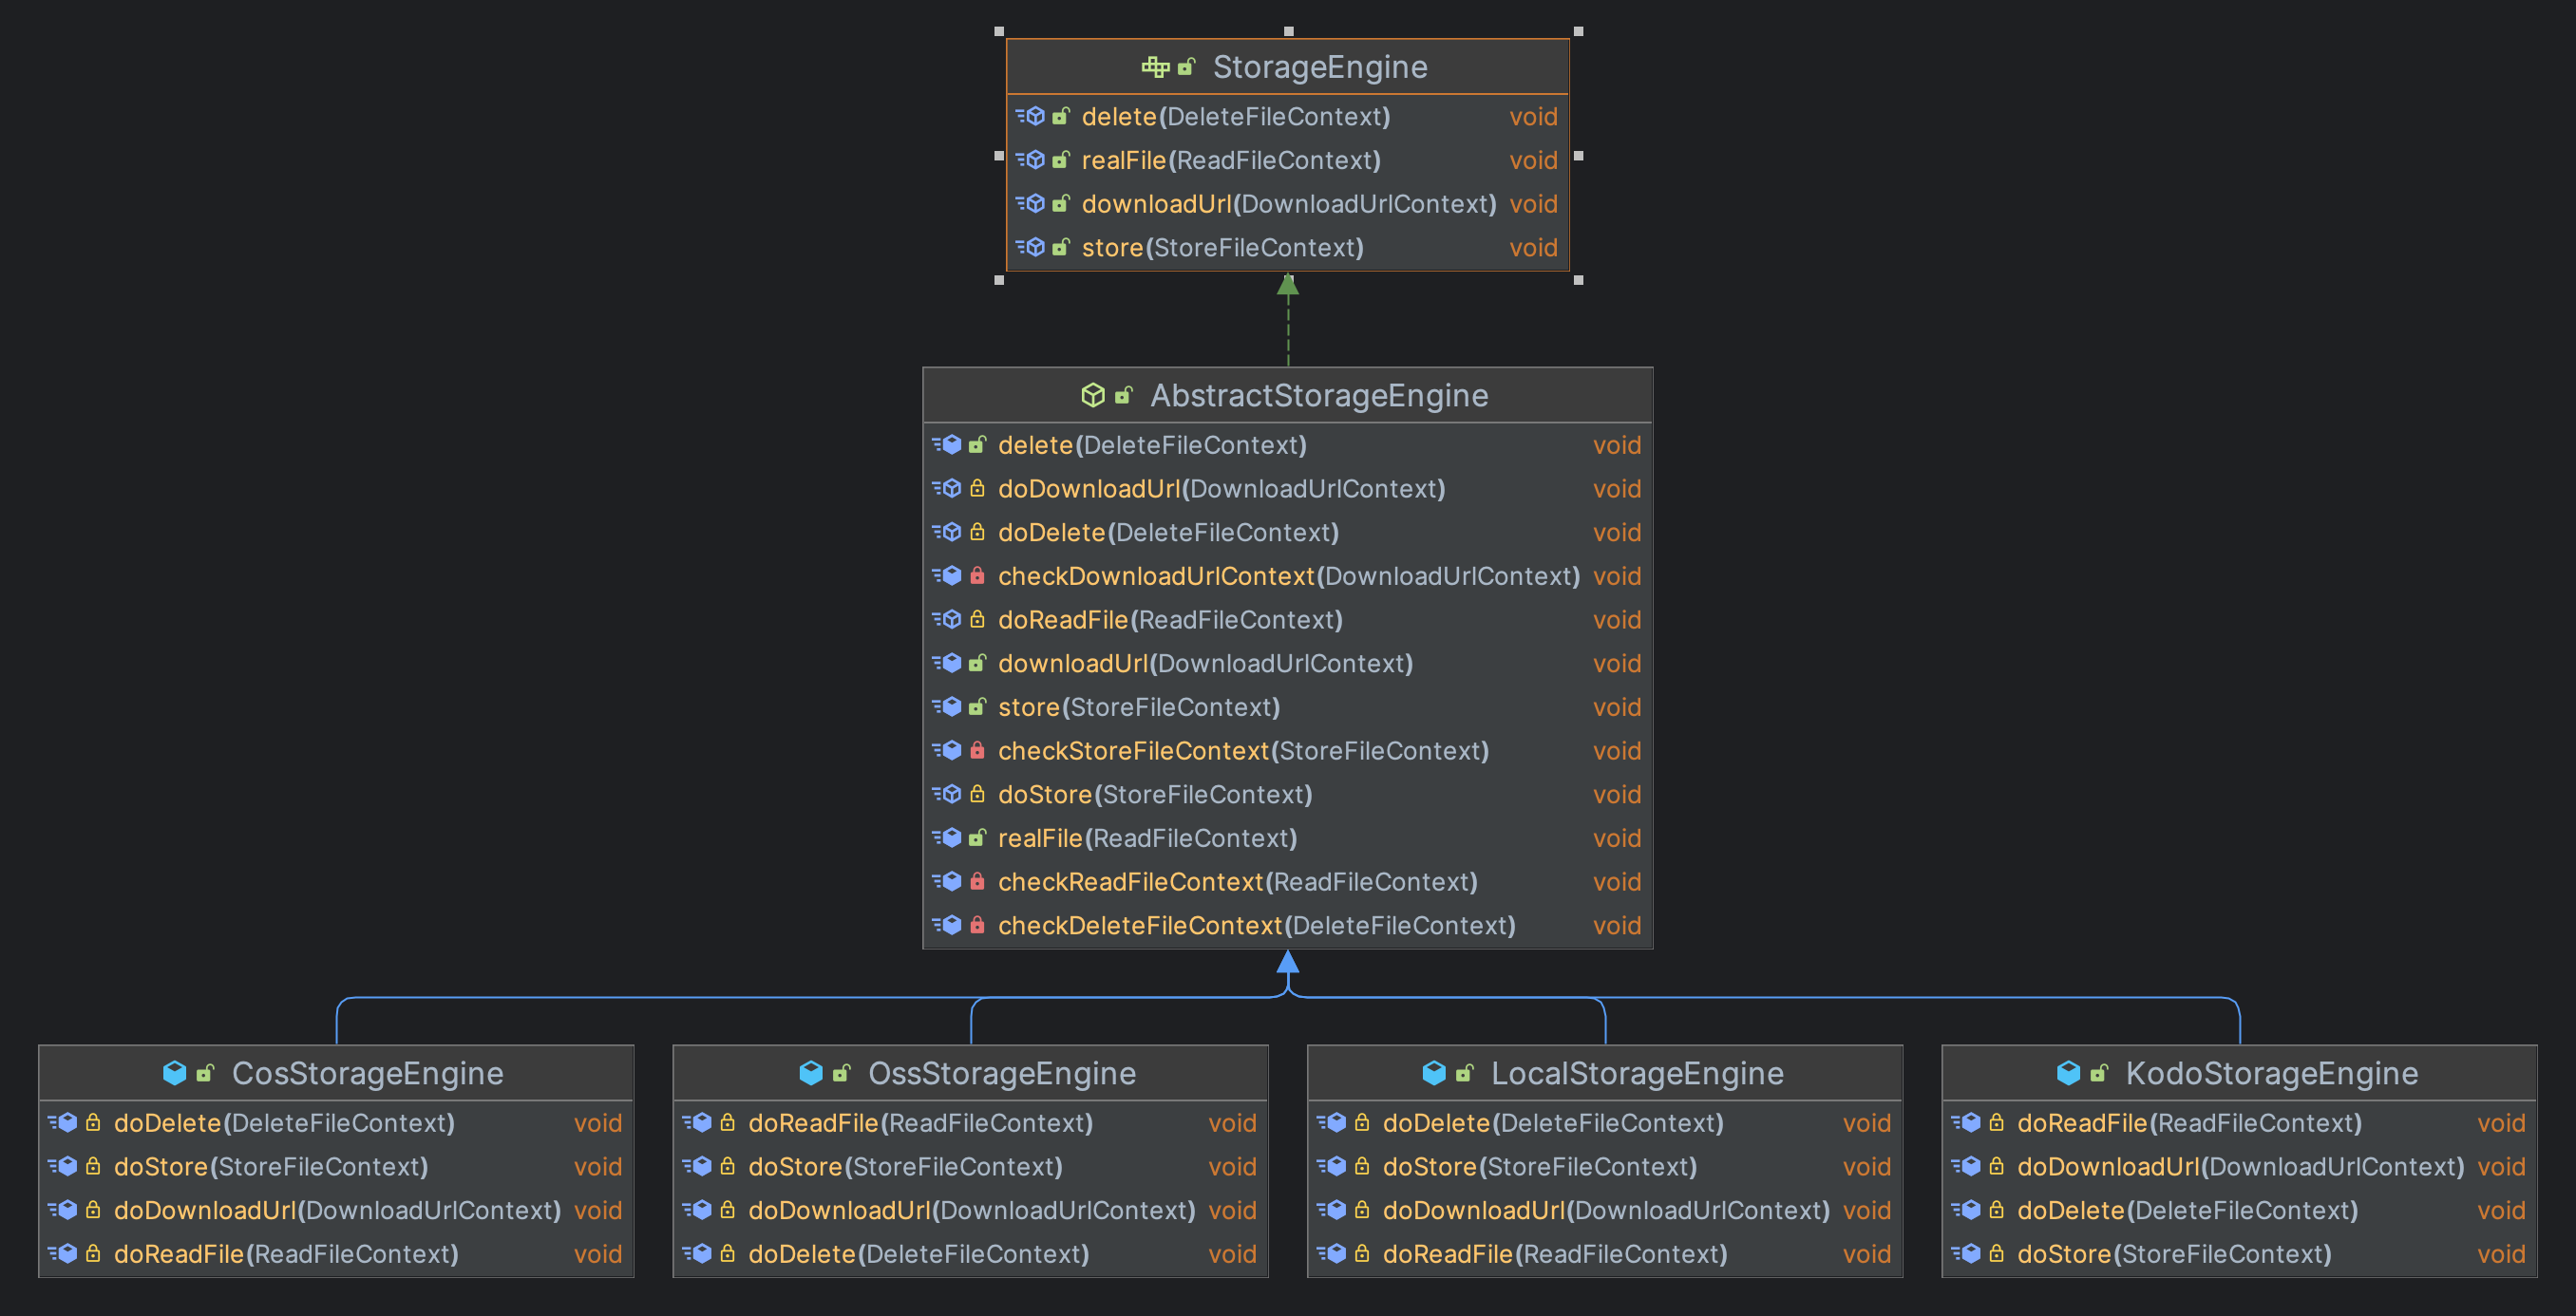Click protected lock icon on AbstractStorageEngine doStore
This screenshot has width=2576, height=1316.
point(977,795)
